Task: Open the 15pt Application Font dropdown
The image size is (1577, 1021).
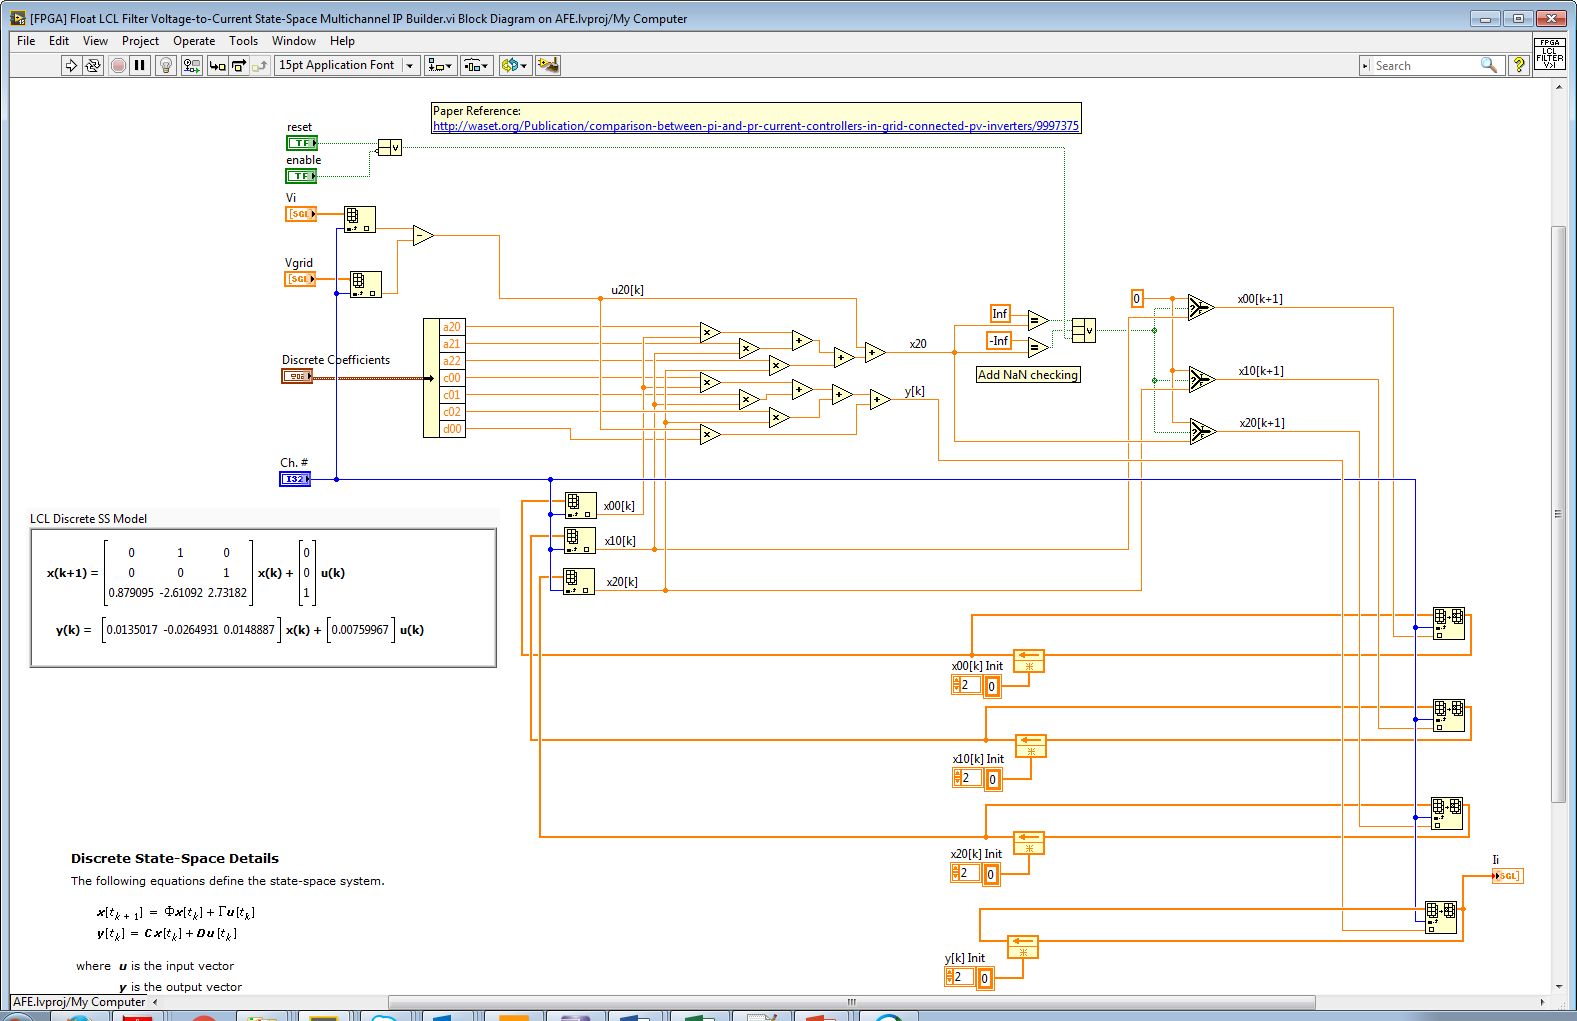Action: (346, 65)
